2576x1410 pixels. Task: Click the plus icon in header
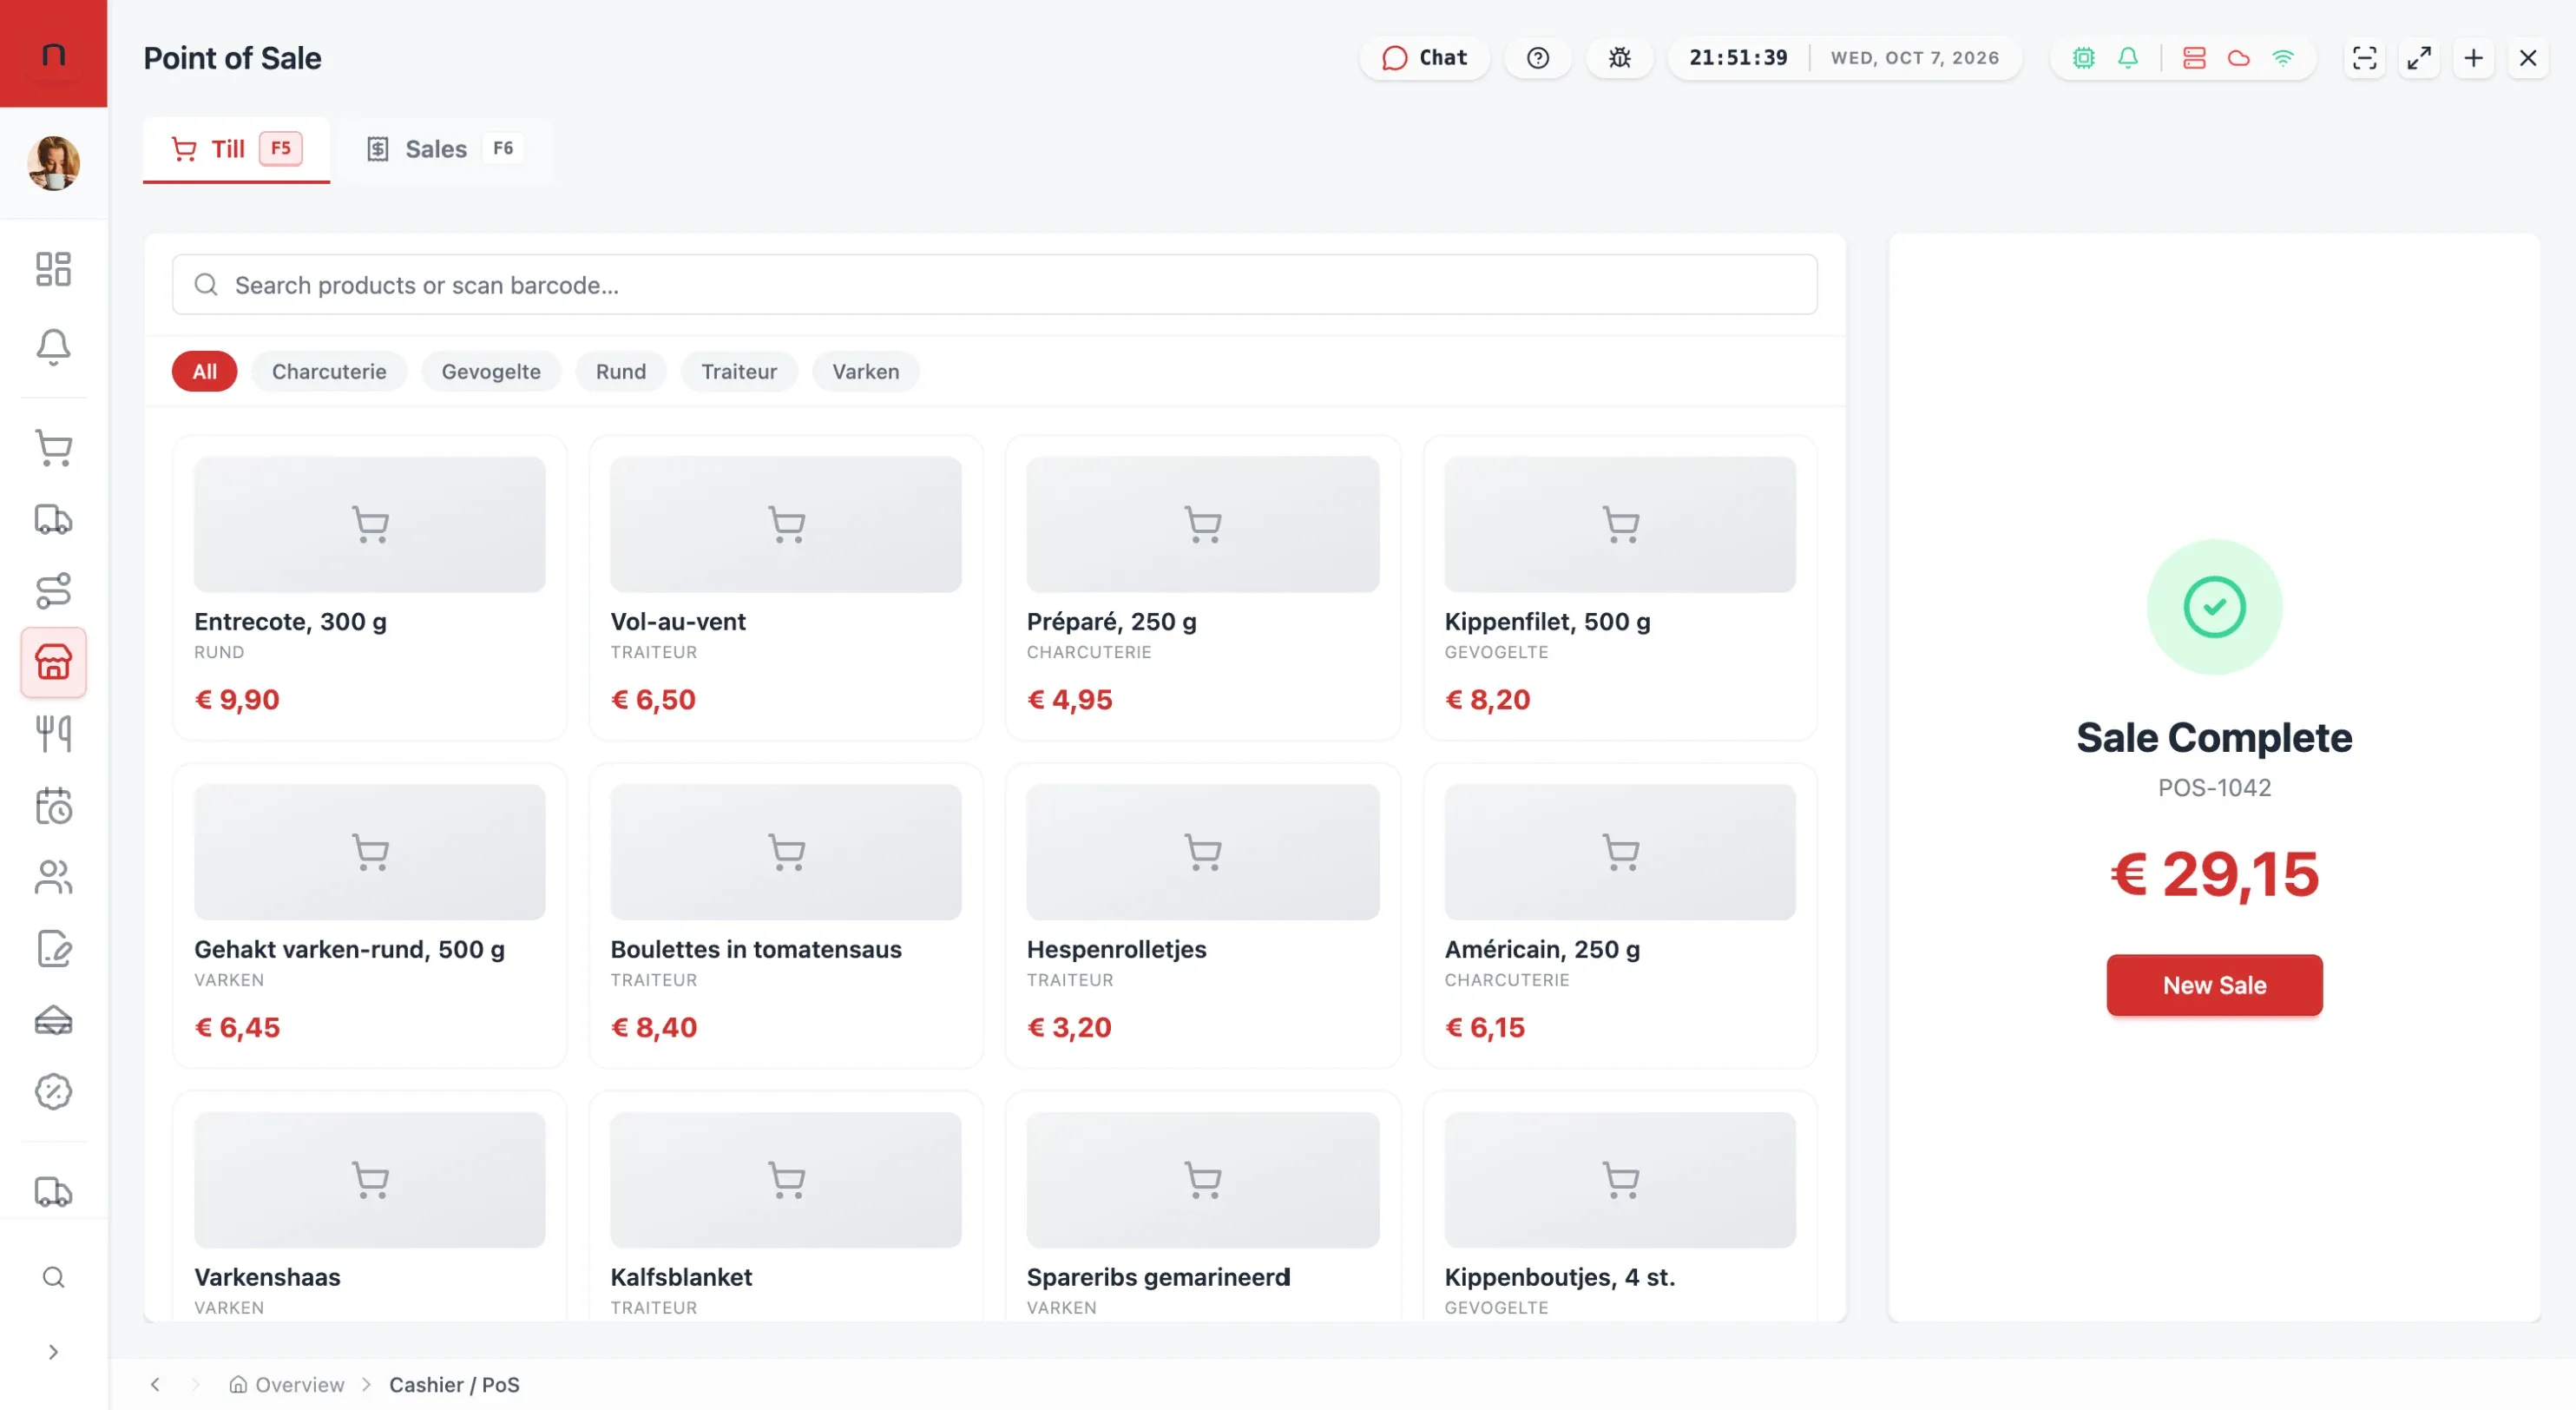(2474, 58)
